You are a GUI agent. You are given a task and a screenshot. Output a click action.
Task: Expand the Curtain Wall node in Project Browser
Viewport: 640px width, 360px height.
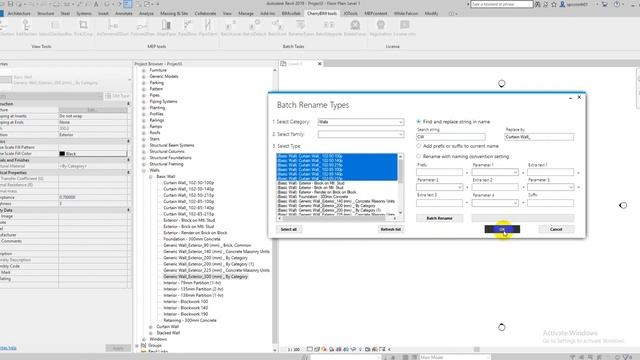point(151,327)
